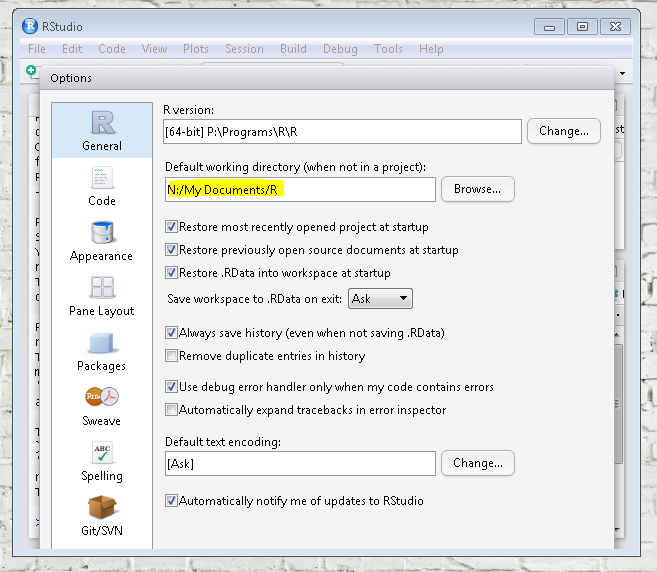Image resolution: width=657 pixels, height=572 pixels.
Task: Click Change button next to R version
Action: [x=564, y=131]
